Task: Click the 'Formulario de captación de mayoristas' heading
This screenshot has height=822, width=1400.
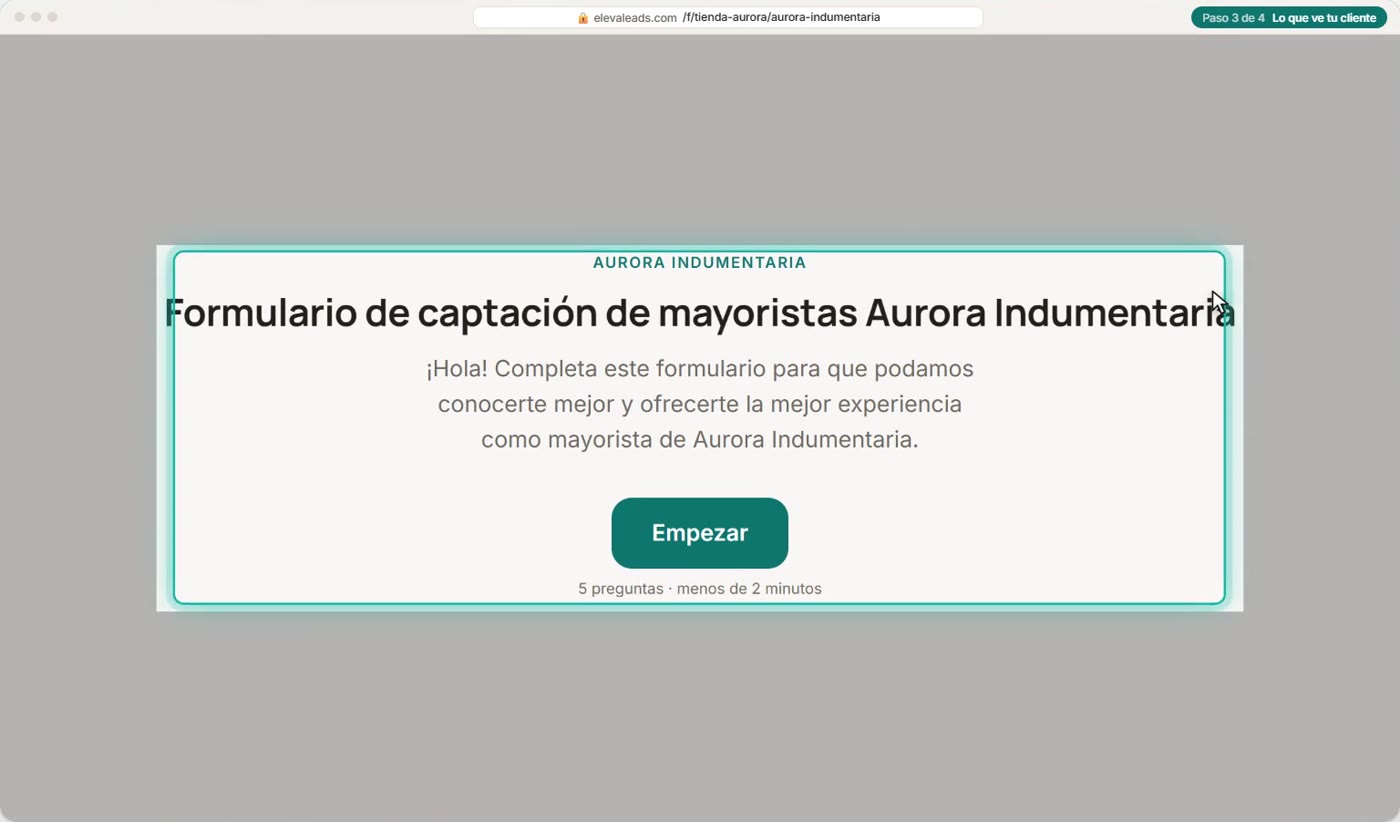Action: (700, 313)
